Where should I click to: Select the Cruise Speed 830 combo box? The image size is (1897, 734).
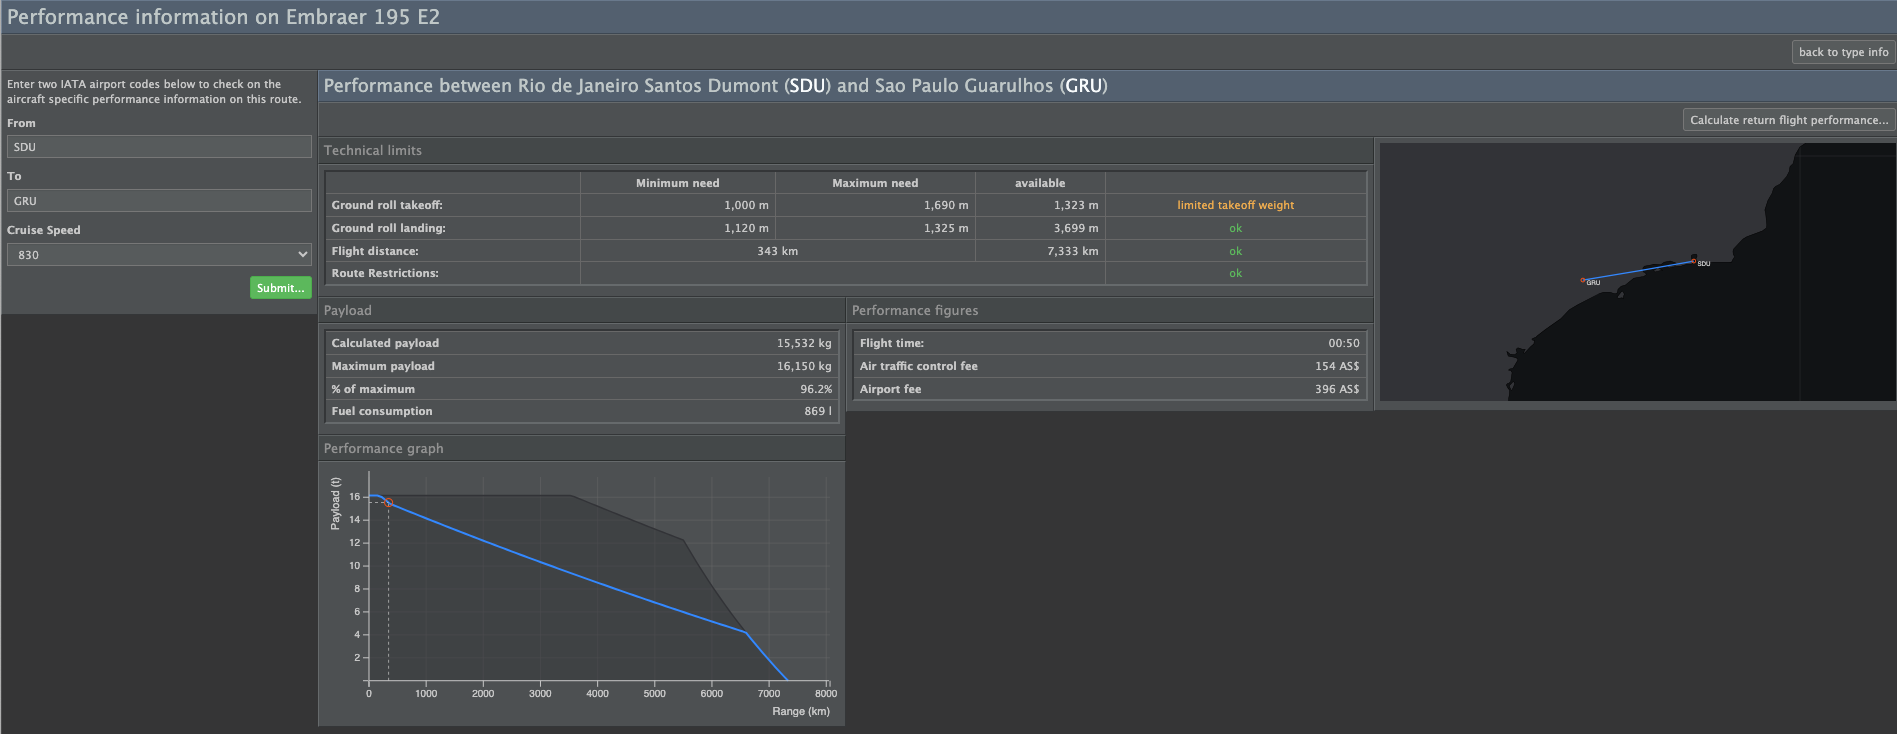coord(160,255)
